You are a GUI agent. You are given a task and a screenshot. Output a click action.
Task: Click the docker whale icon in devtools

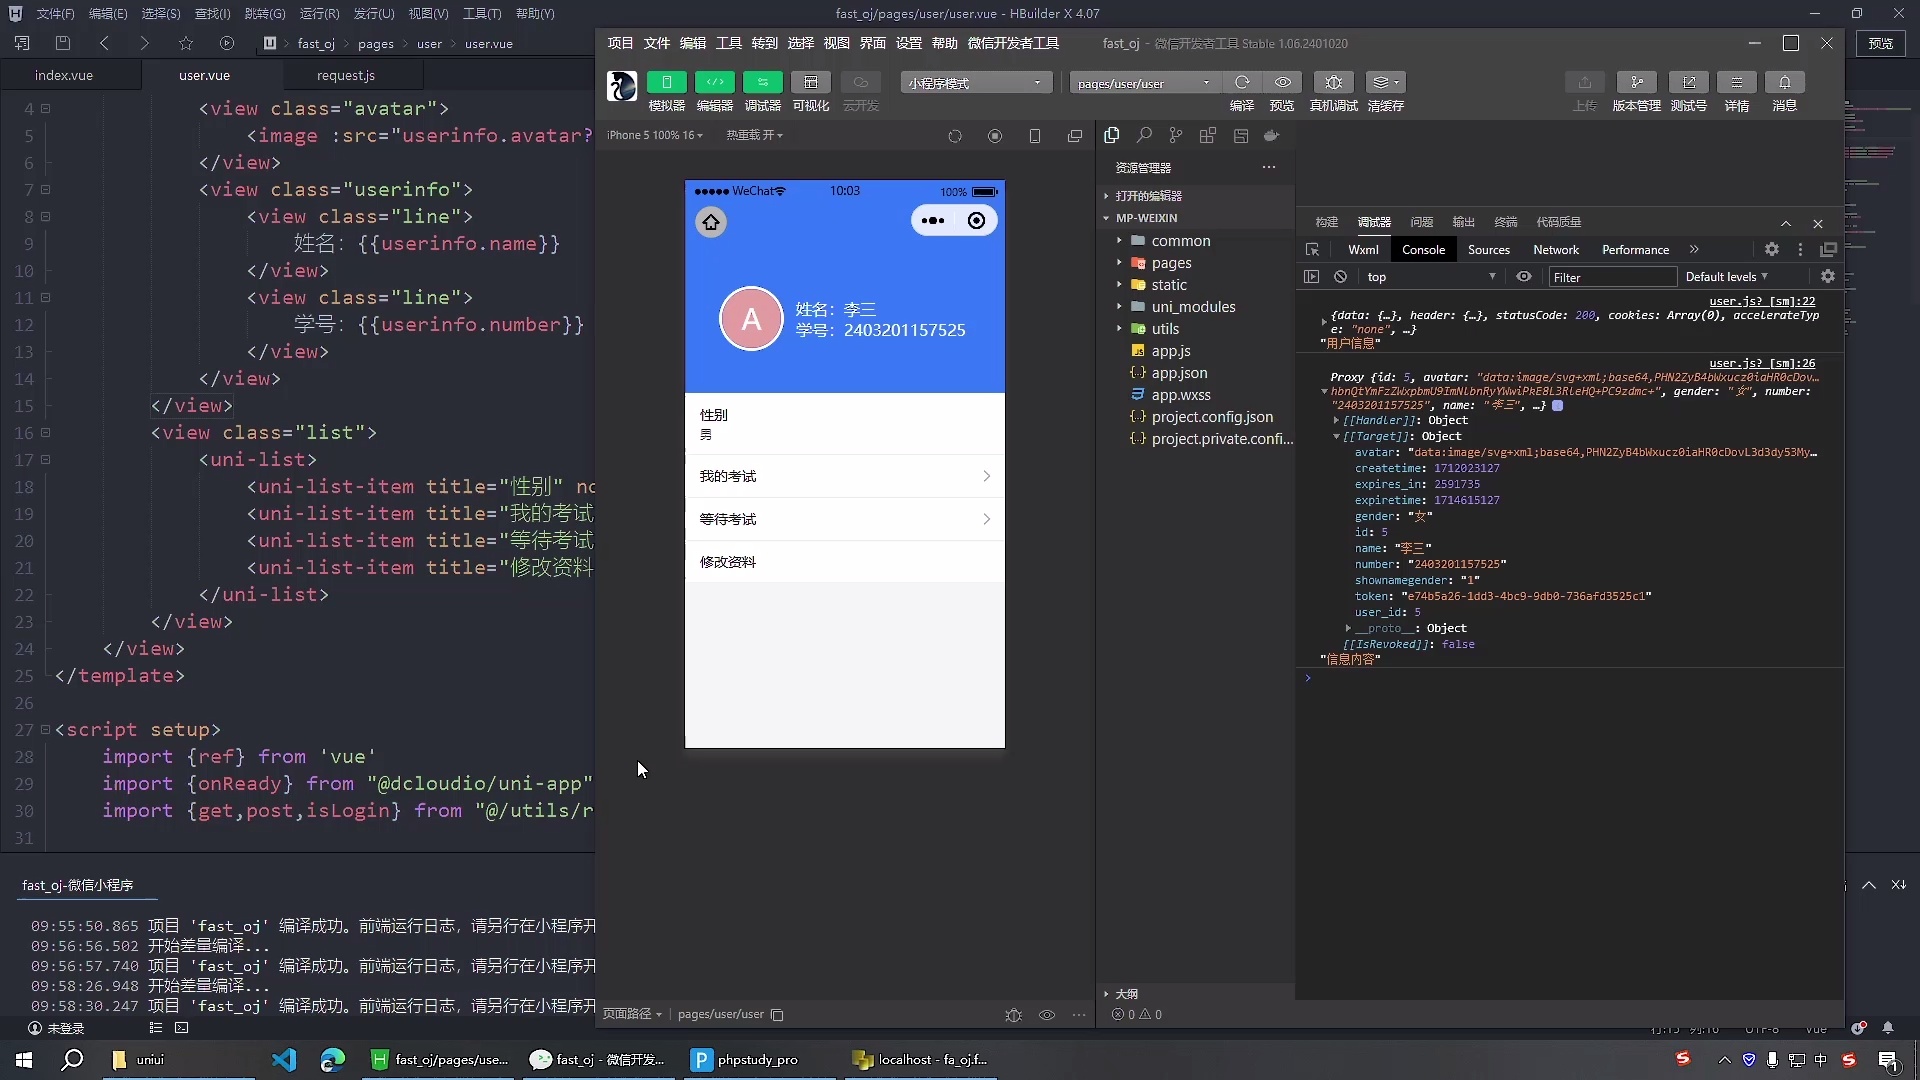pyautogui.click(x=1272, y=135)
